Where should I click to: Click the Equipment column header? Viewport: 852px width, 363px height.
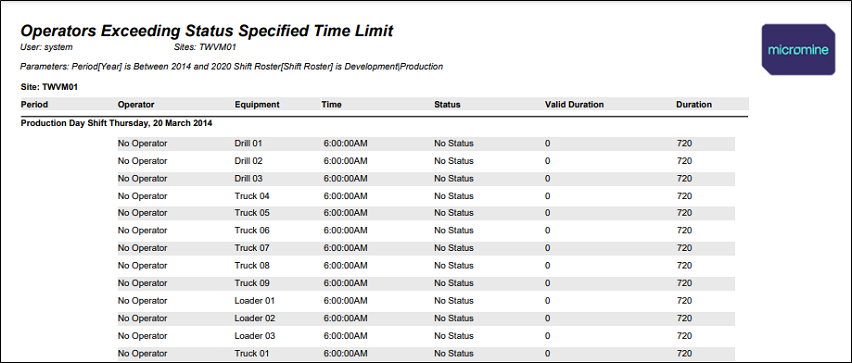click(257, 104)
